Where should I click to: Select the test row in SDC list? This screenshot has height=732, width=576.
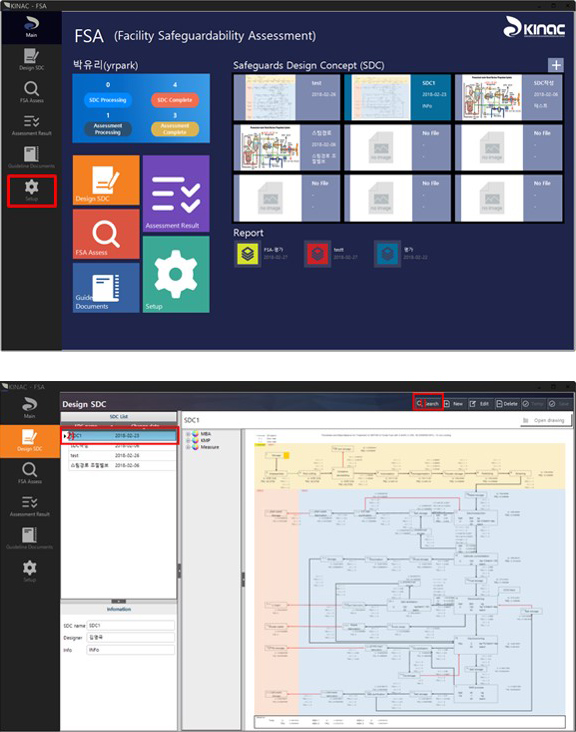click(x=119, y=456)
